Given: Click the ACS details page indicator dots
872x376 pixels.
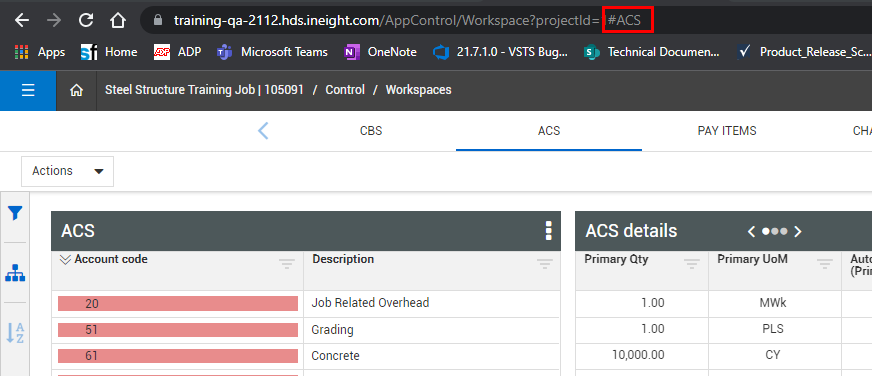Looking at the screenshot, I should (x=775, y=231).
